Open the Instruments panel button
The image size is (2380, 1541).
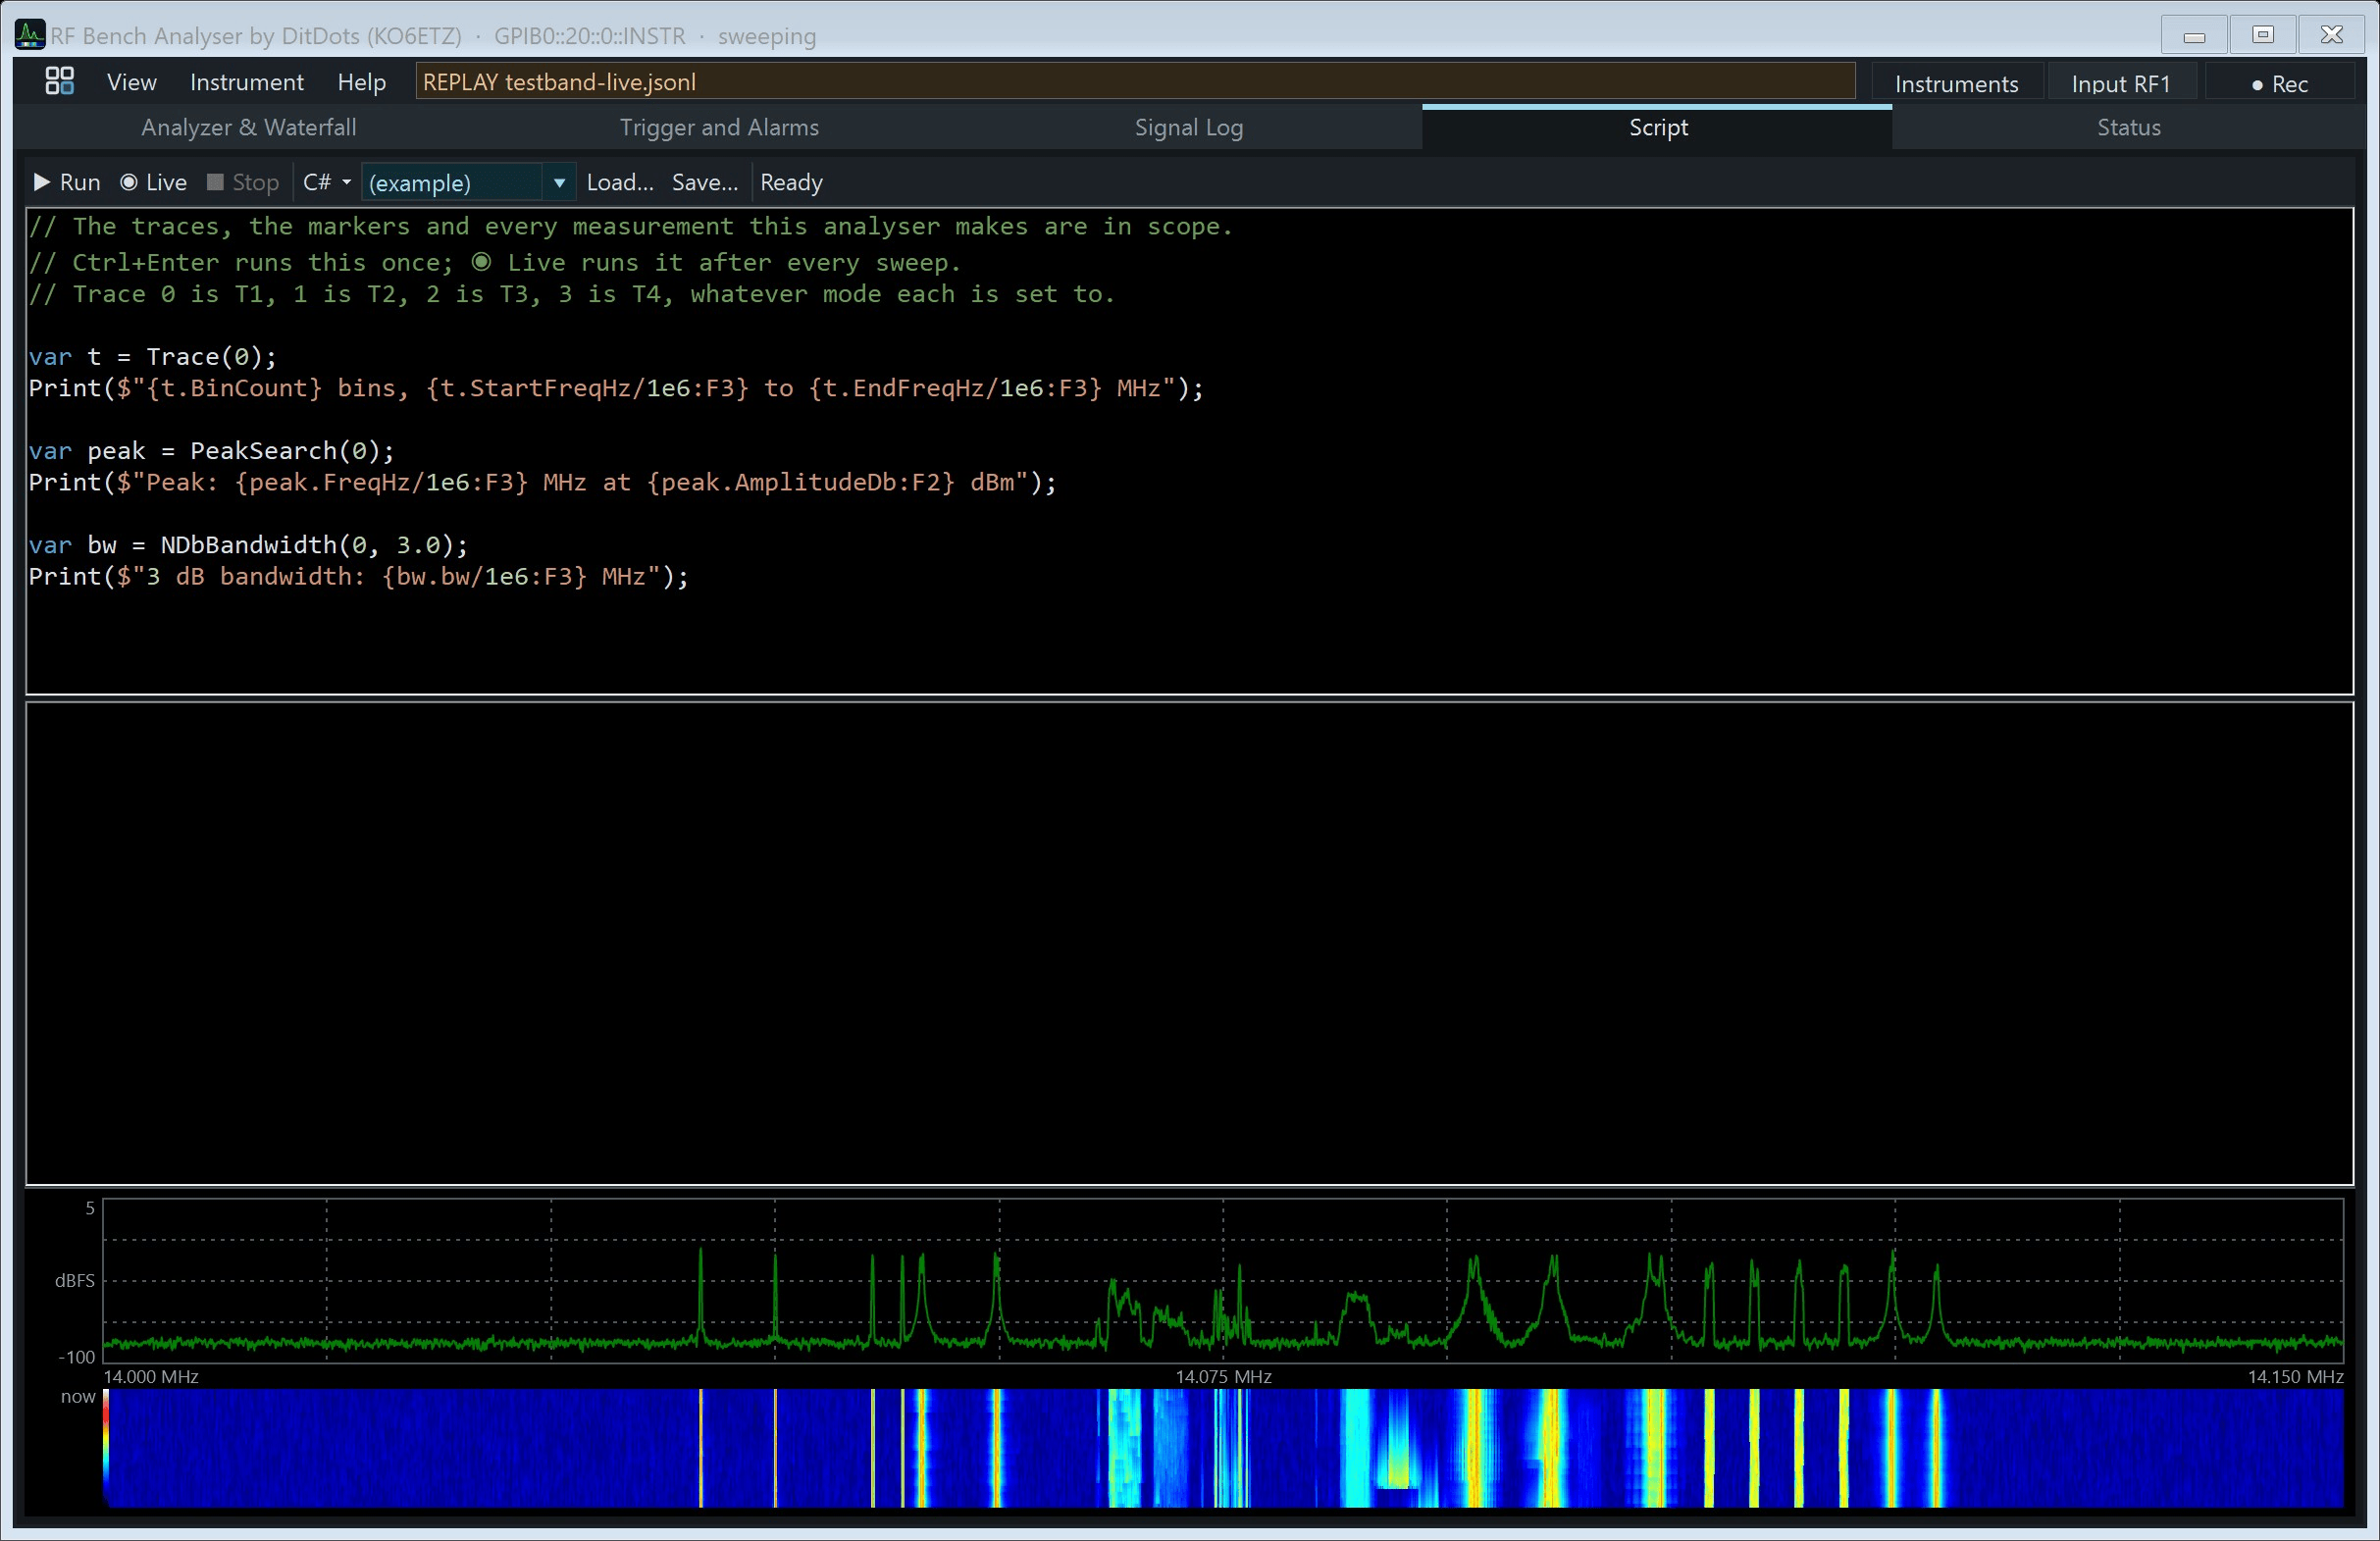(1956, 84)
